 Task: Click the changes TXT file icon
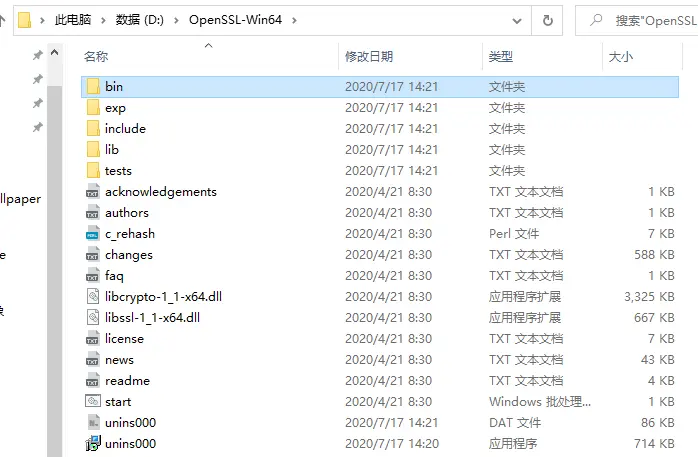tap(93, 254)
